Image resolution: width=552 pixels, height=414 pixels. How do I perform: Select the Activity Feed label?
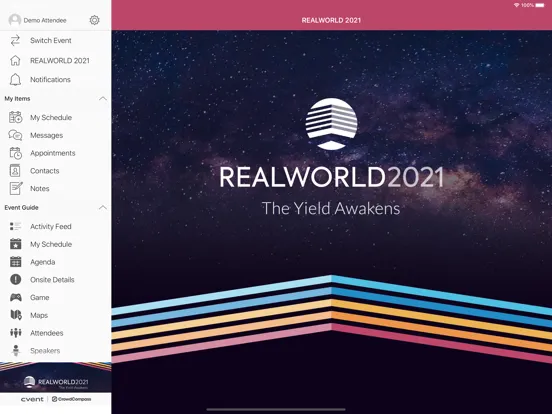pyautogui.click(x=51, y=226)
